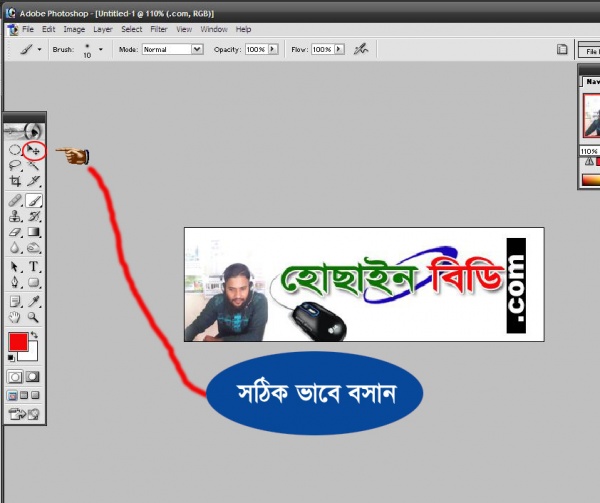Image resolution: width=600 pixels, height=503 pixels.
Task: Switch to the Navigator tab
Action: tap(592, 82)
